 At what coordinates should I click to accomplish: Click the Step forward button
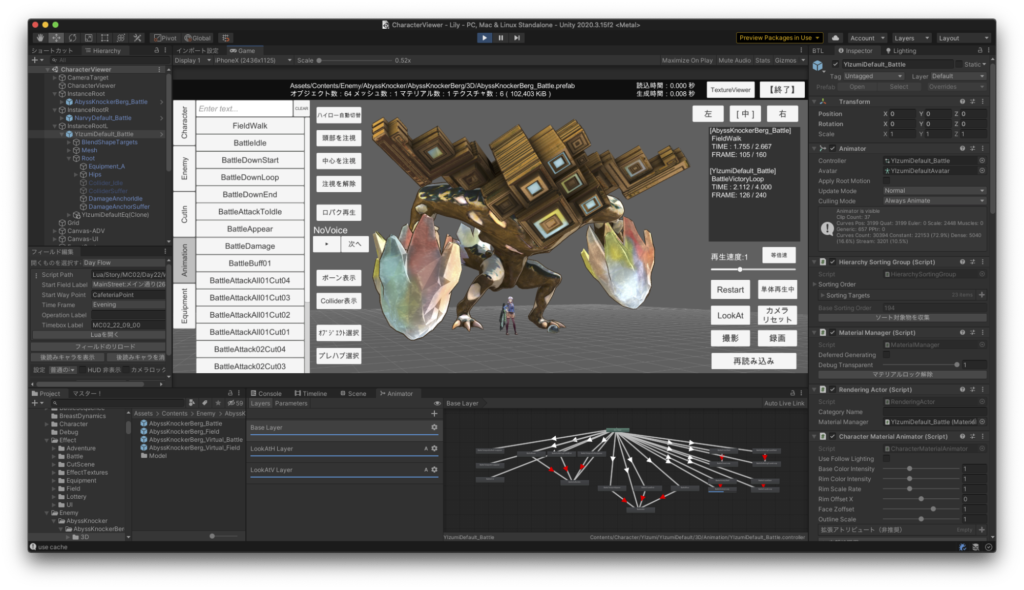click(517, 38)
